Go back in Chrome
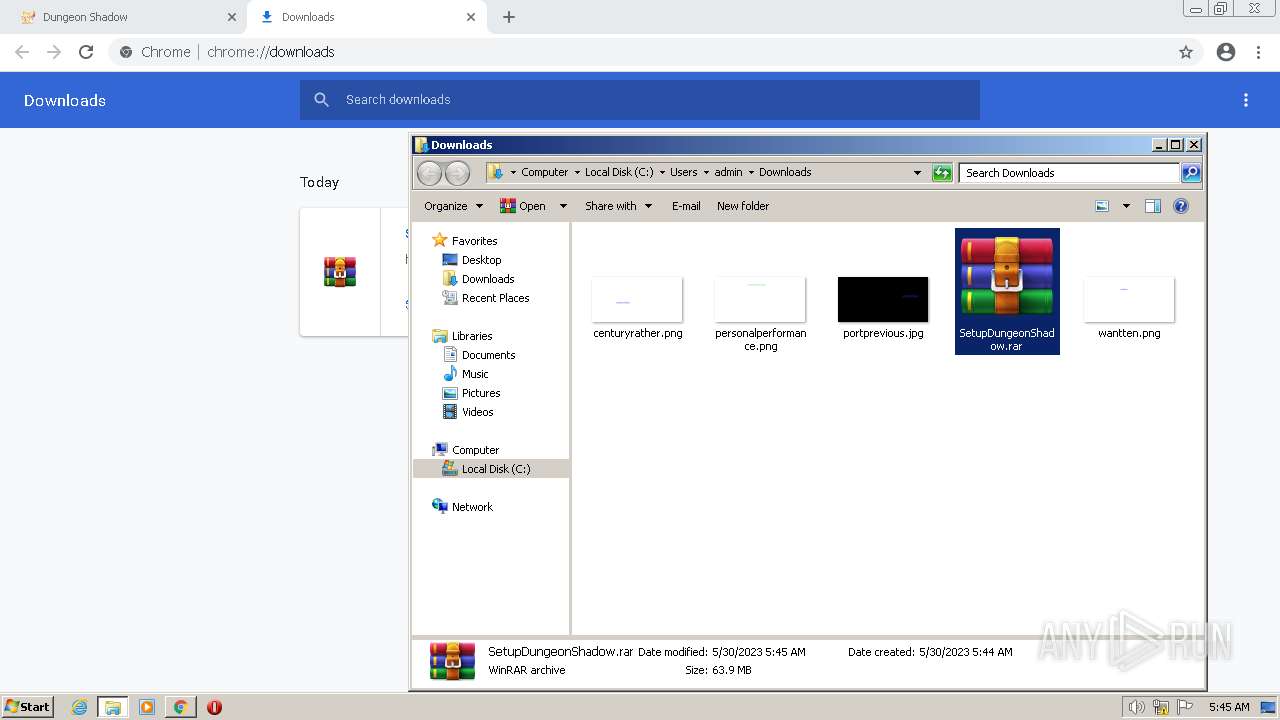 (x=22, y=52)
